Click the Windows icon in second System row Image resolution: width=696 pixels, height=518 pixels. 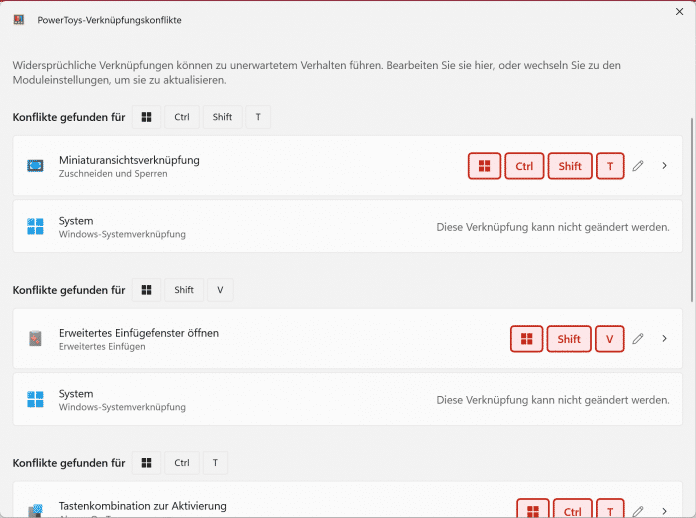35,399
